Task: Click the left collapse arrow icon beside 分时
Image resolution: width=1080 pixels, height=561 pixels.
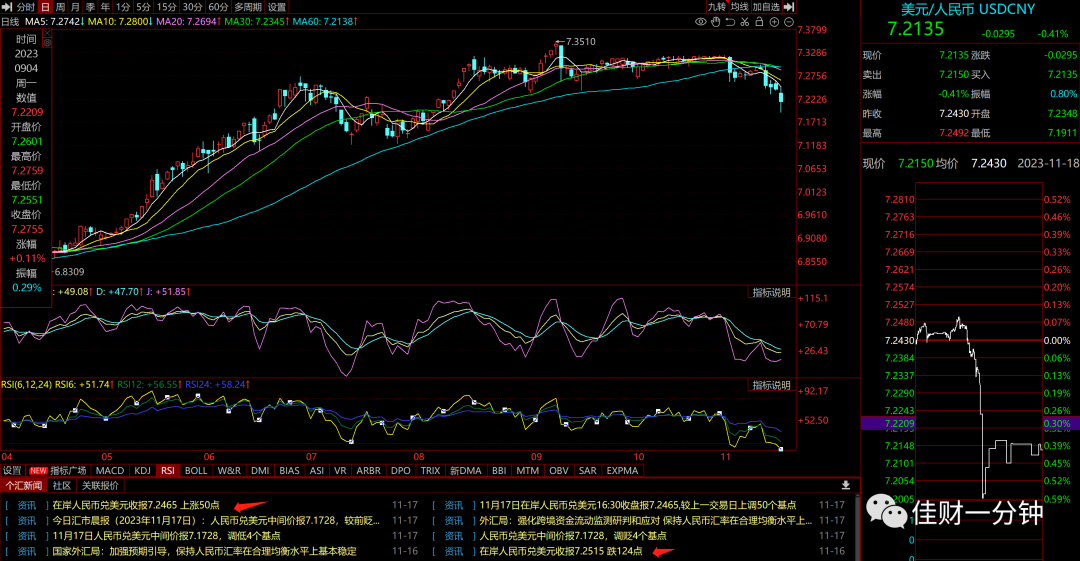Action: tap(8, 7)
